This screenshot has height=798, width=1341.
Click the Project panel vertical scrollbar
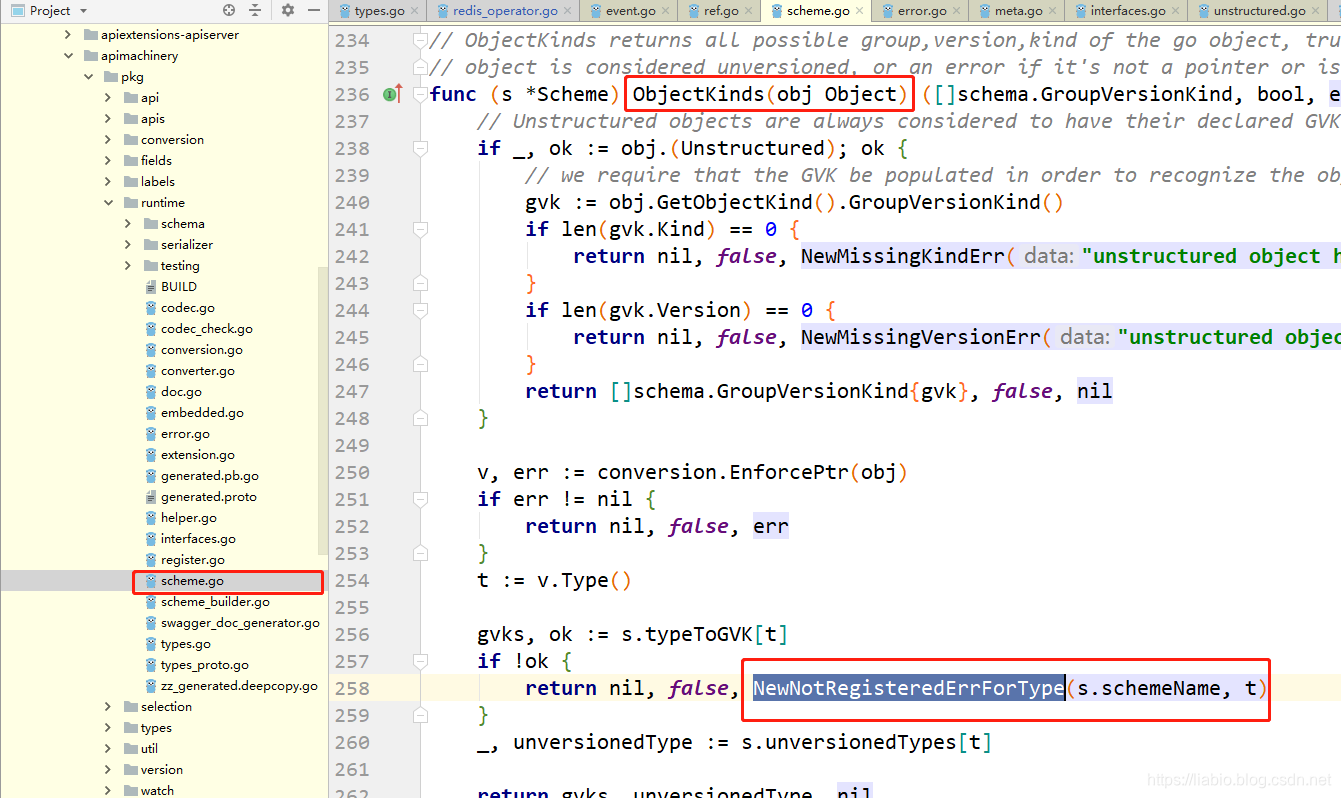322,410
